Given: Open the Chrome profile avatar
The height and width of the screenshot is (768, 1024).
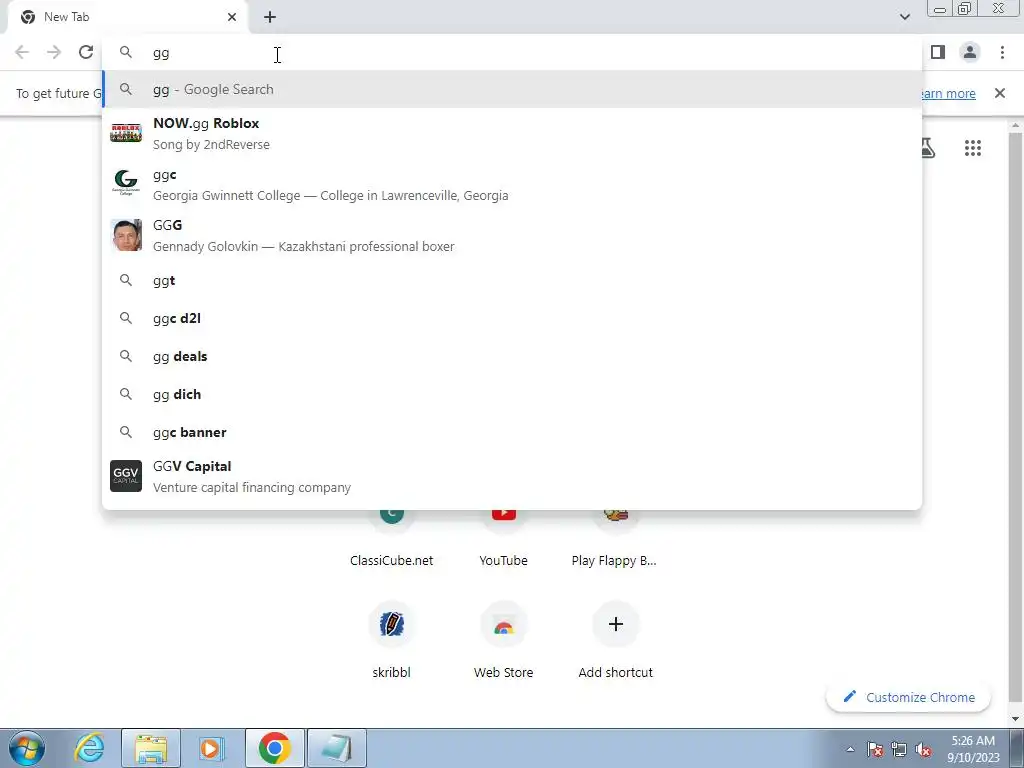Looking at the screenshot, I should (970, 52).
